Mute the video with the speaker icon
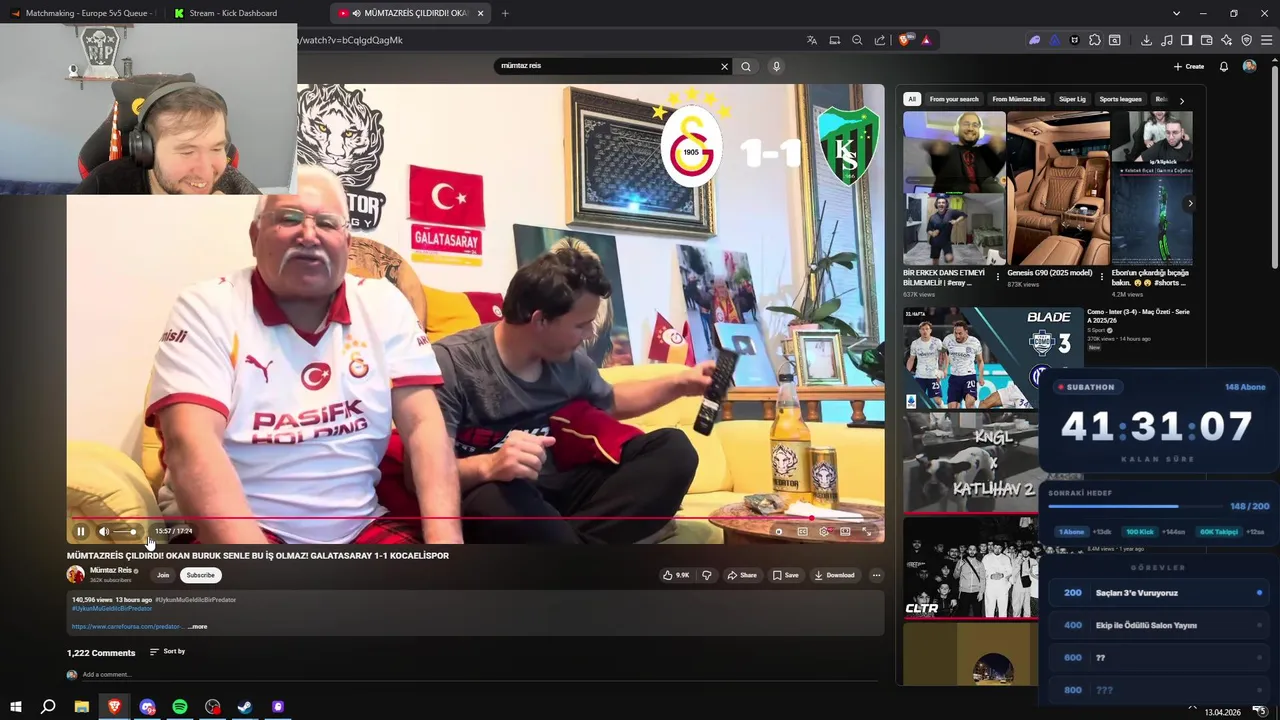Viewport: 1280px width, 720px height. pos(104,531)
